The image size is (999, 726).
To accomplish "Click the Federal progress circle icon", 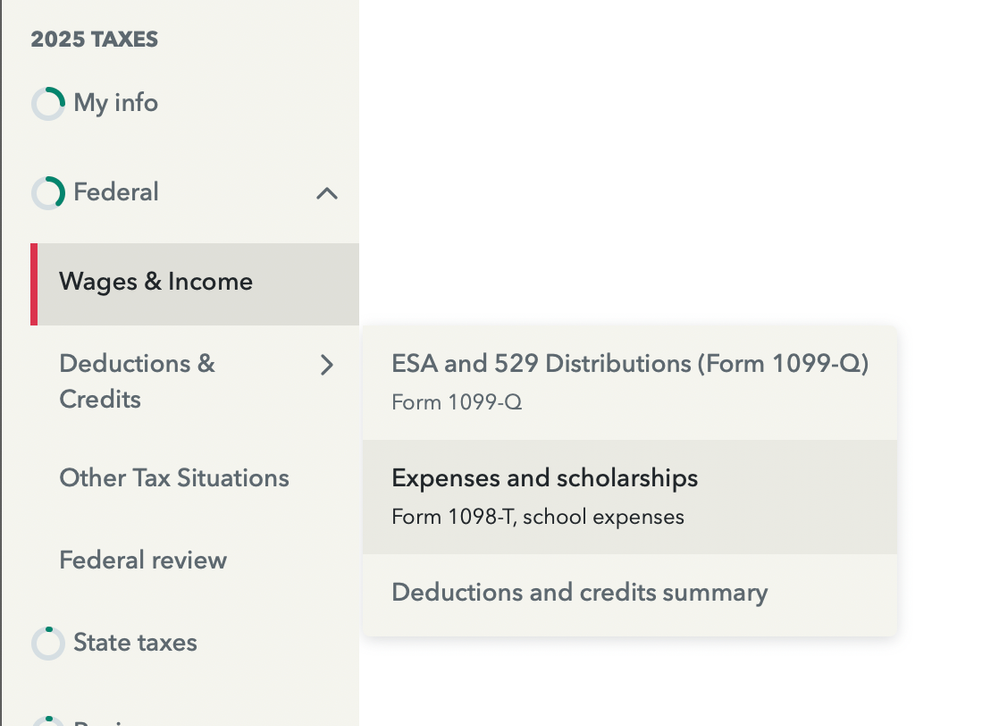I will pos(48,193).
